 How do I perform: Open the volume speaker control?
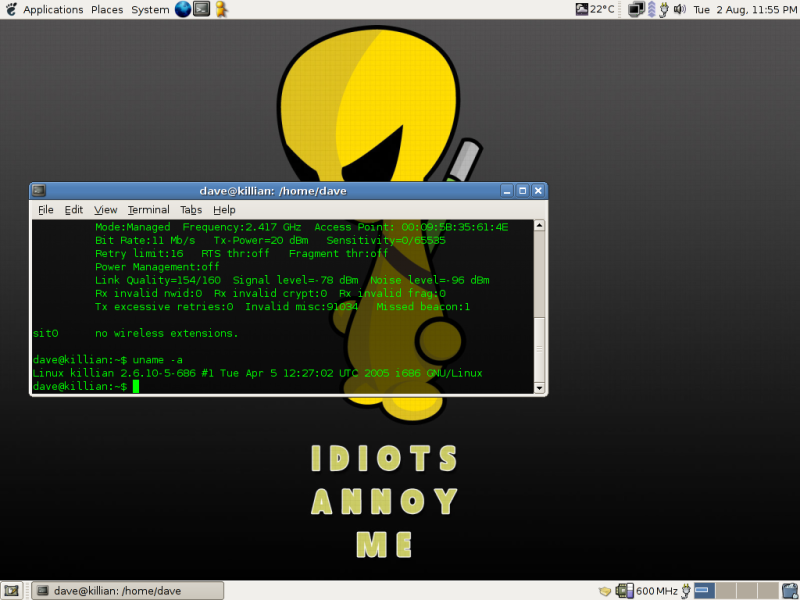click(x=679, y=9)
